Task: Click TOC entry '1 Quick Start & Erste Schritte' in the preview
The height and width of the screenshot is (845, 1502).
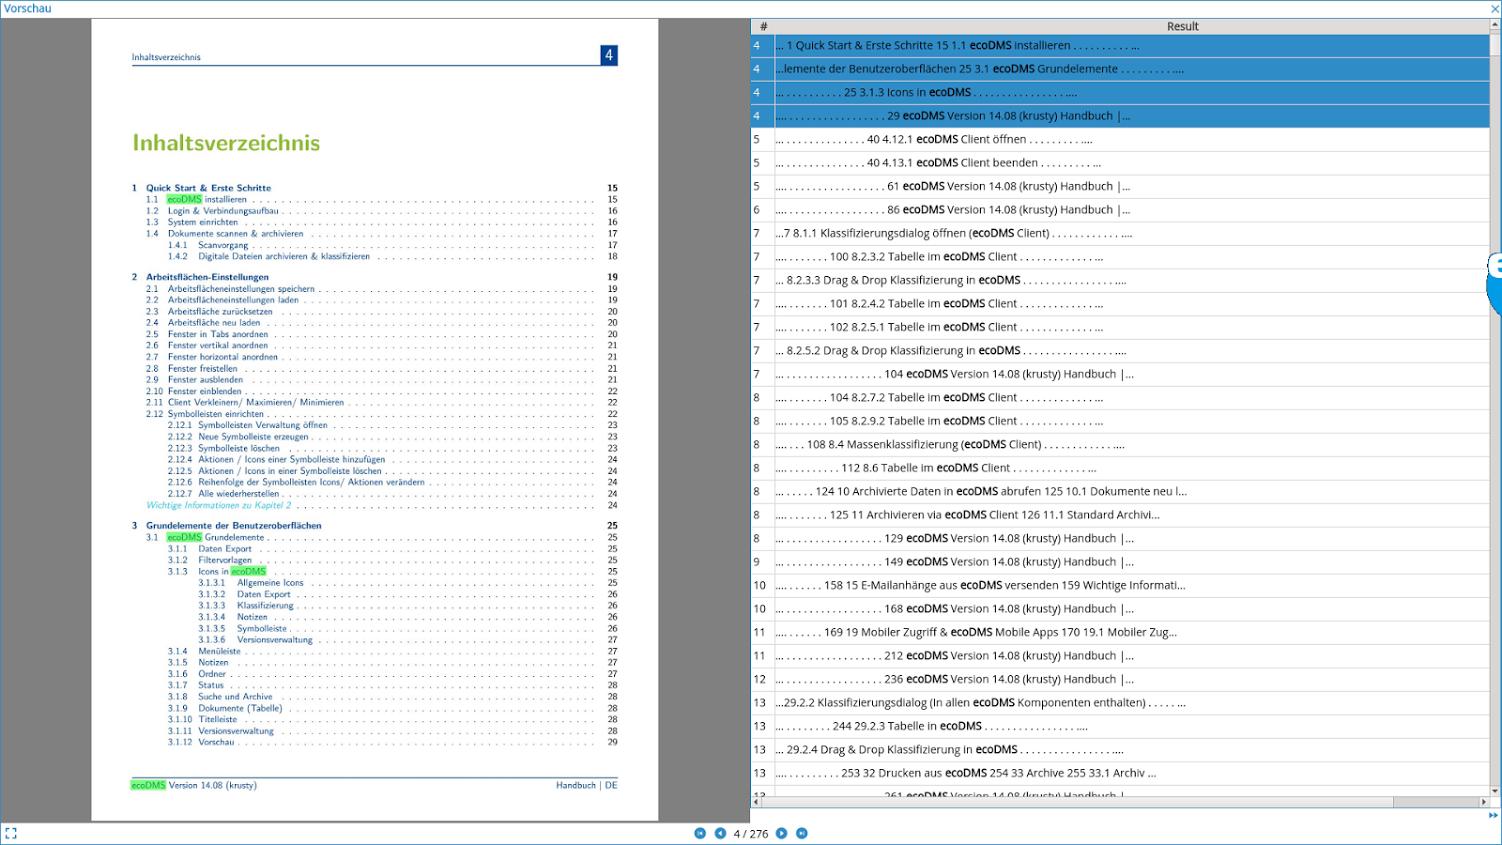Action: tap(201, 188)
